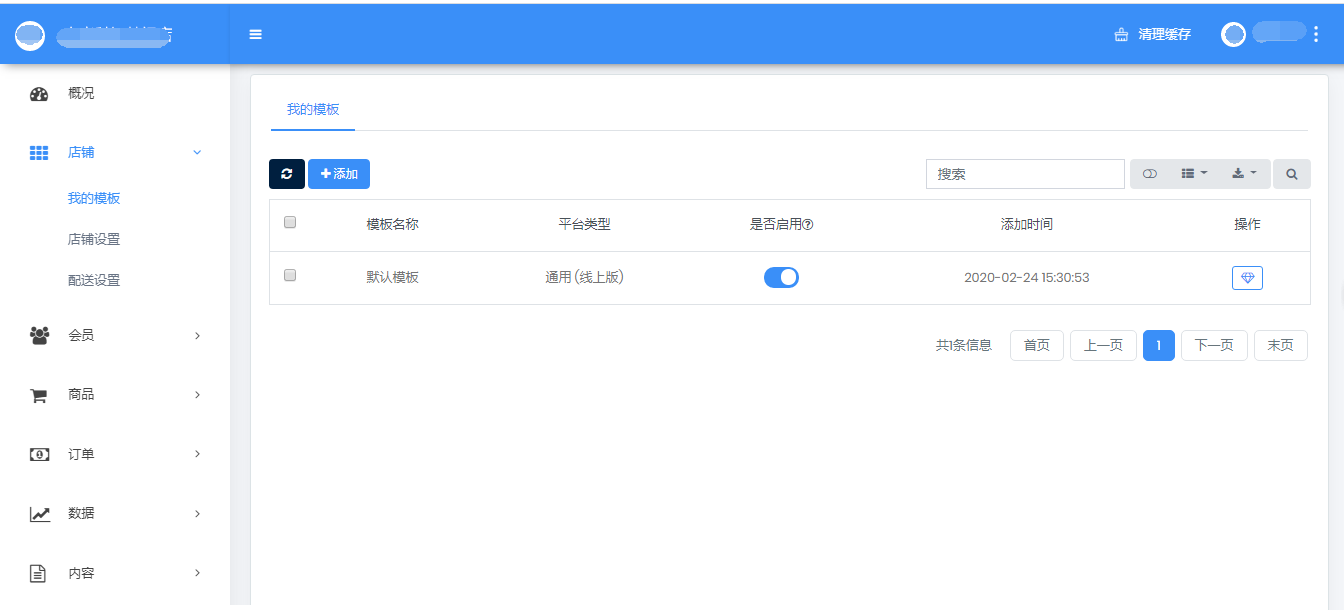
Task: Click the 概况 dashboard icon in sidebar
Action: click(x=39, y=94)
